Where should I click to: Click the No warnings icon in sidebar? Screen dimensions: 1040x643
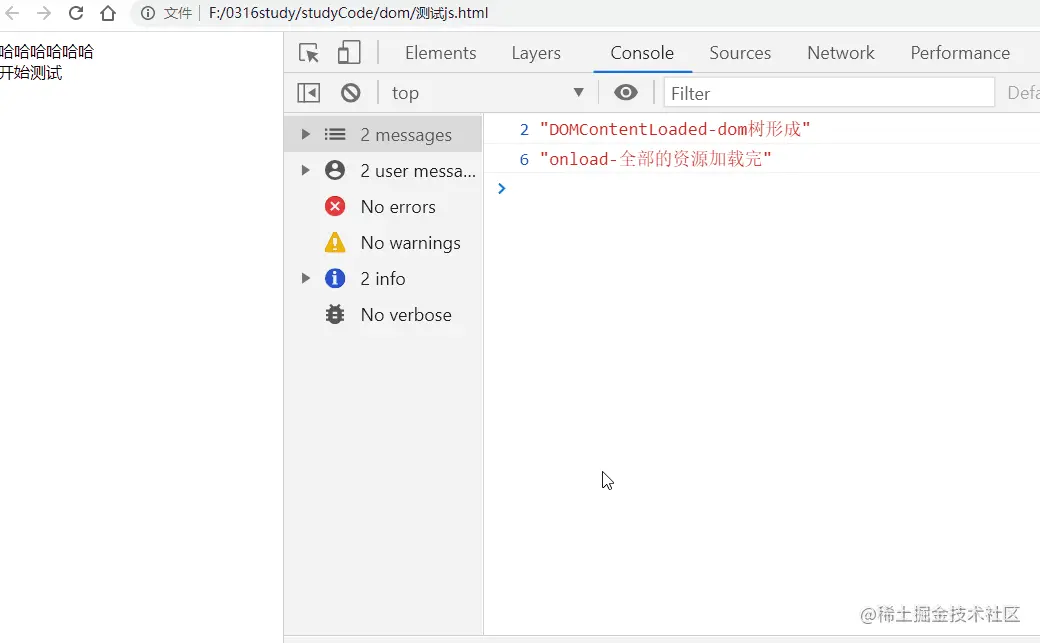click(334, 242)
